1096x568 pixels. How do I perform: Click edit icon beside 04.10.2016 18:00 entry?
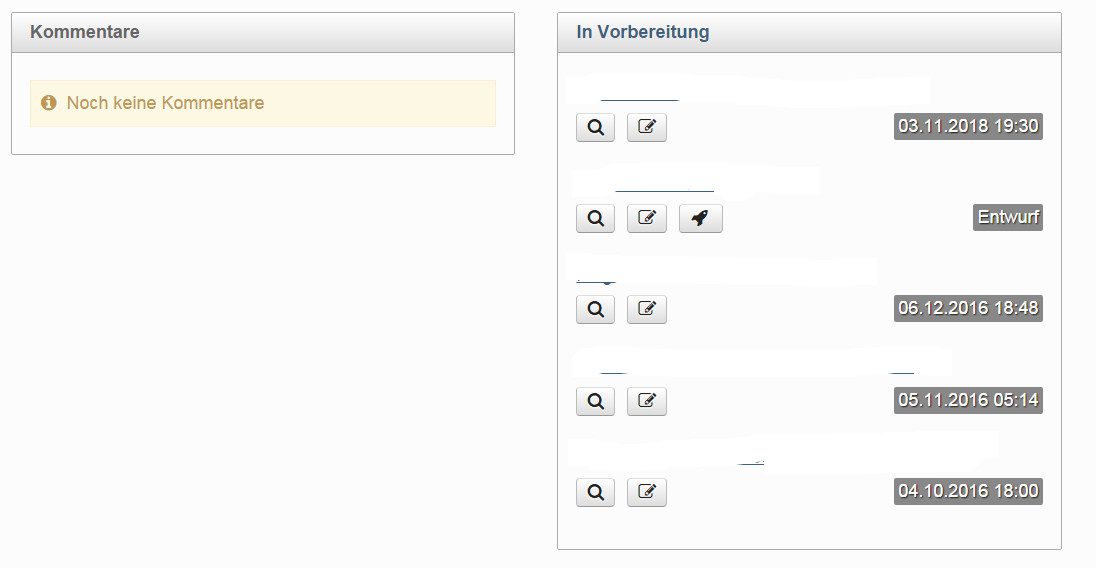pos(646,493)
